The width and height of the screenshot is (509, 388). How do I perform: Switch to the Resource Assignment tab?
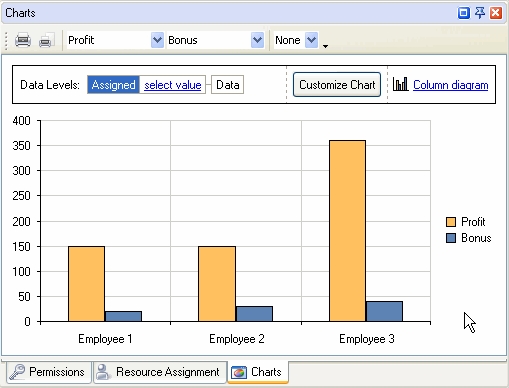click(x=160, y=372)
